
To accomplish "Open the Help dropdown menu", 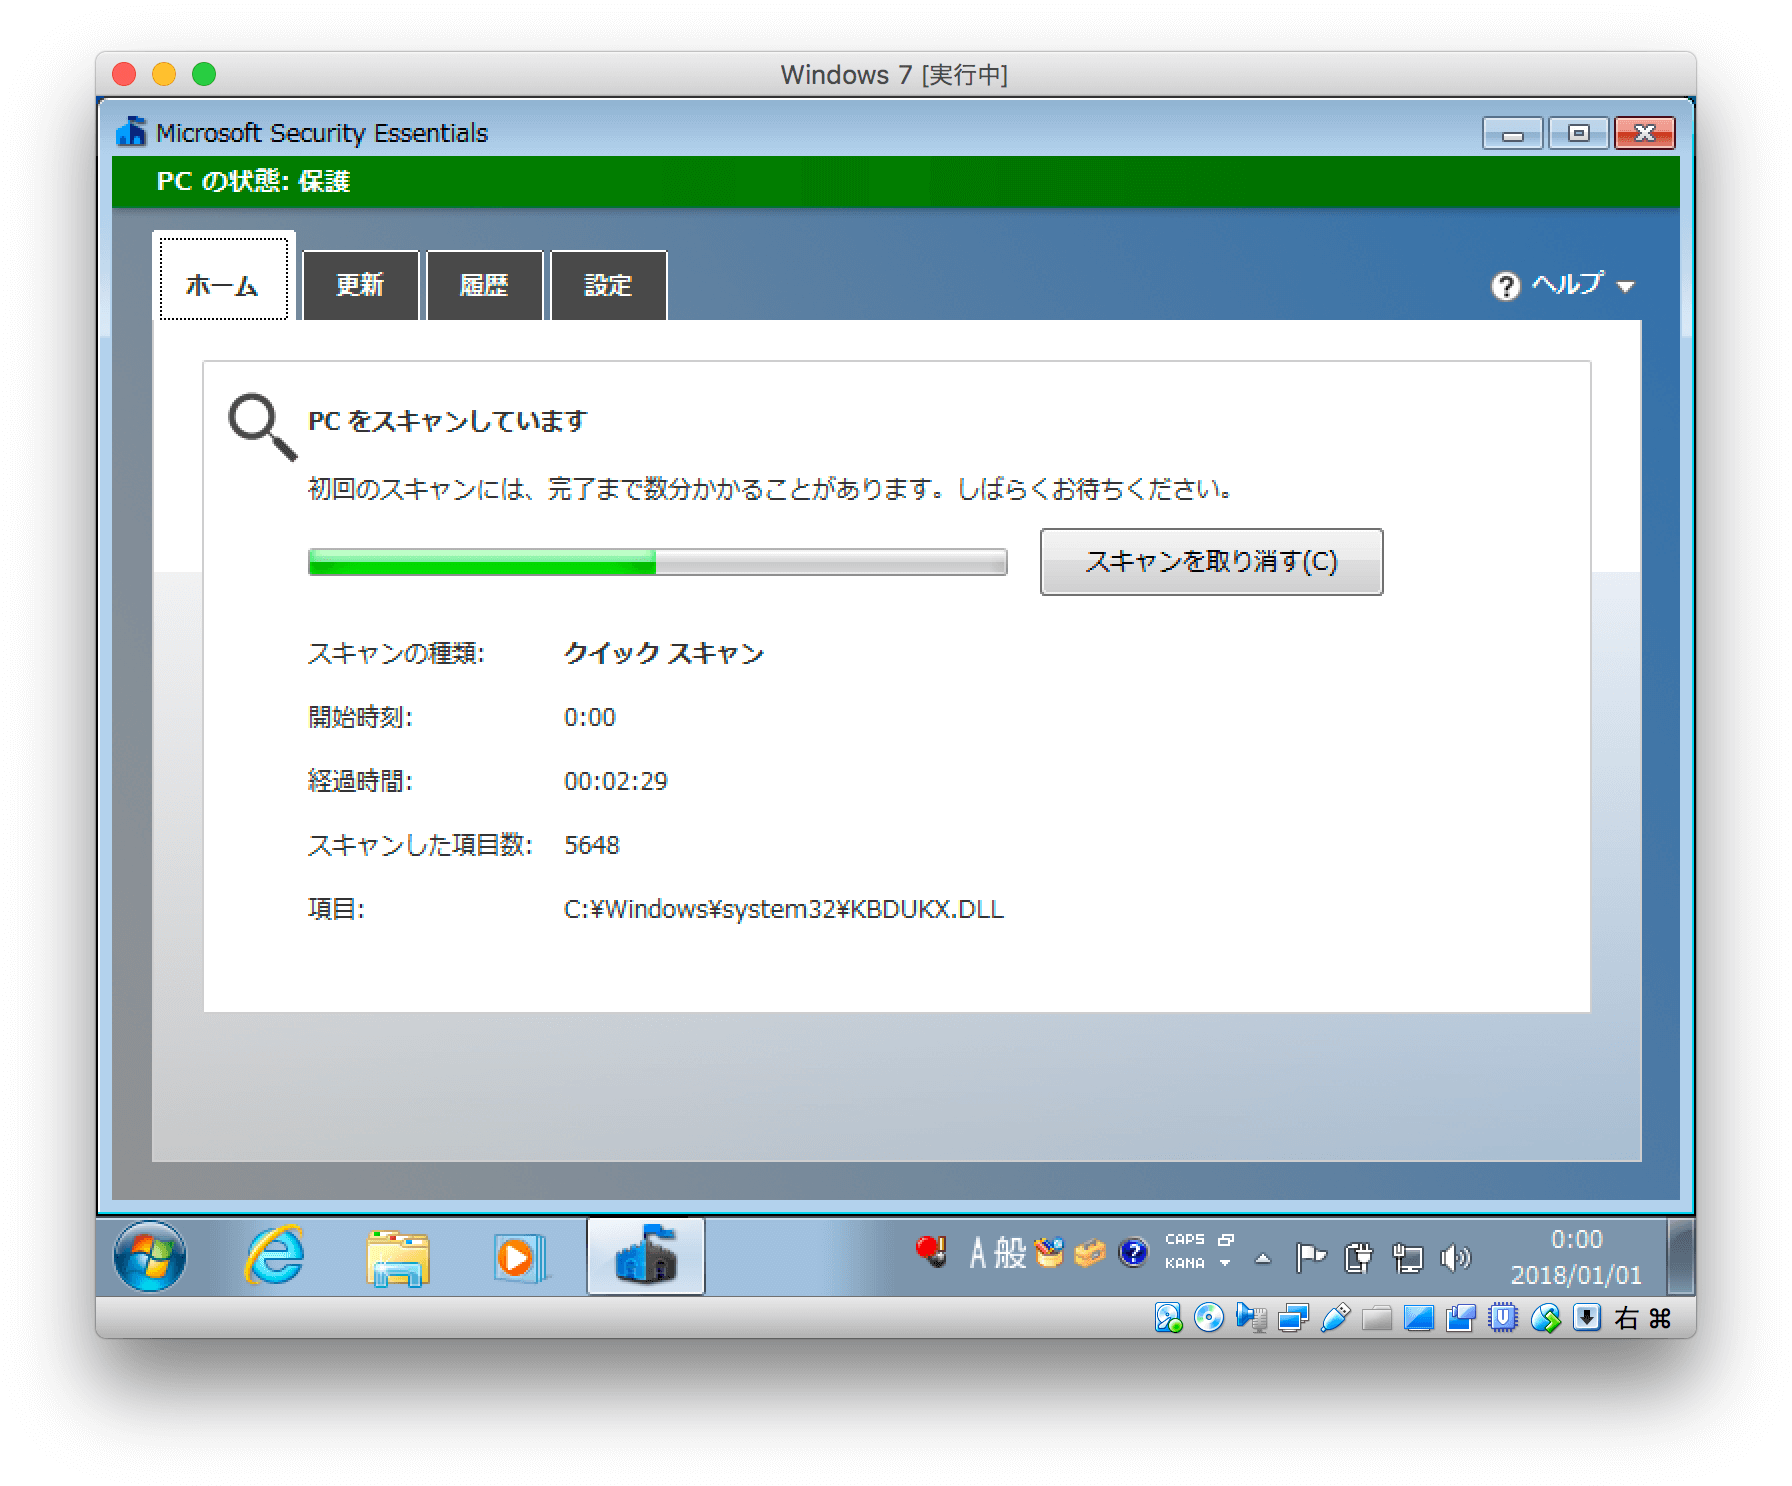I will coord(1562,285).
